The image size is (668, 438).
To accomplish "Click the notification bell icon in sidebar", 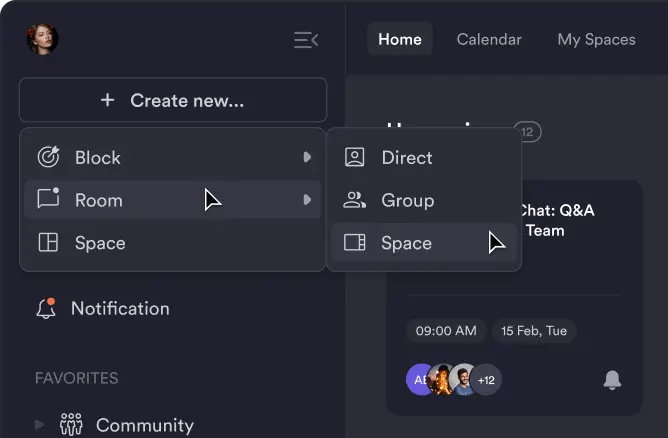I will (46, 308).
